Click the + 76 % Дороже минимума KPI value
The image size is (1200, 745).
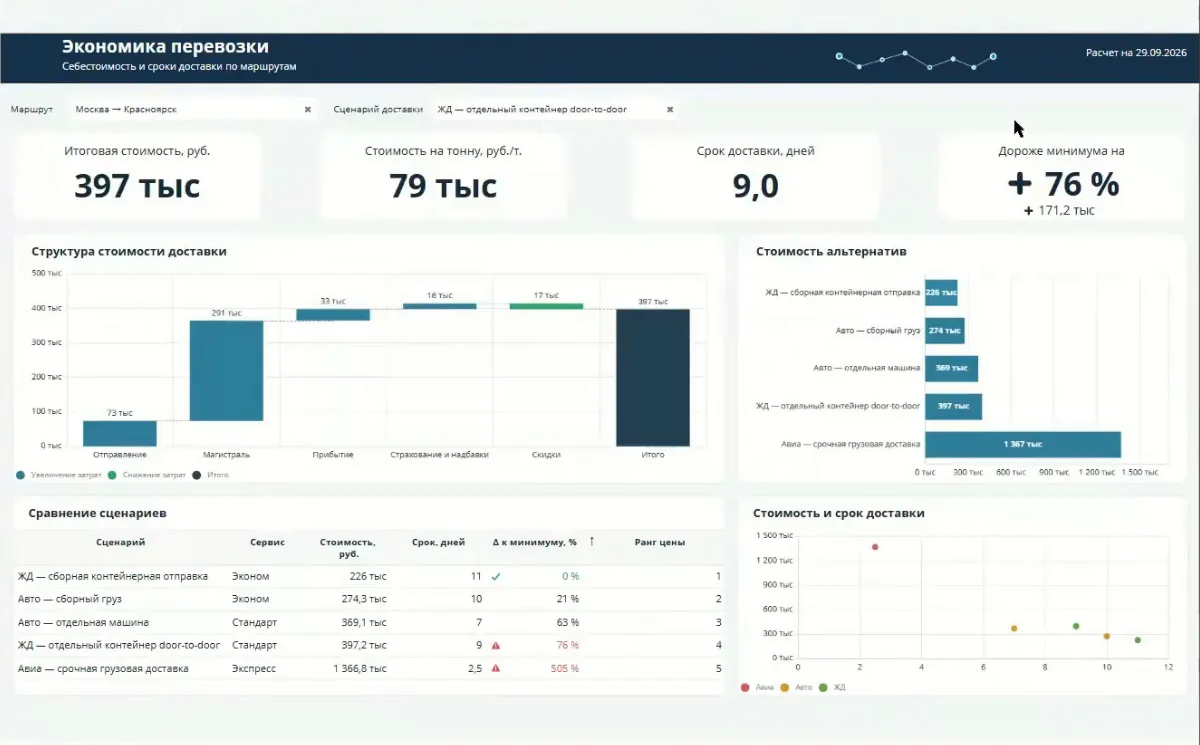(1062, 184)
